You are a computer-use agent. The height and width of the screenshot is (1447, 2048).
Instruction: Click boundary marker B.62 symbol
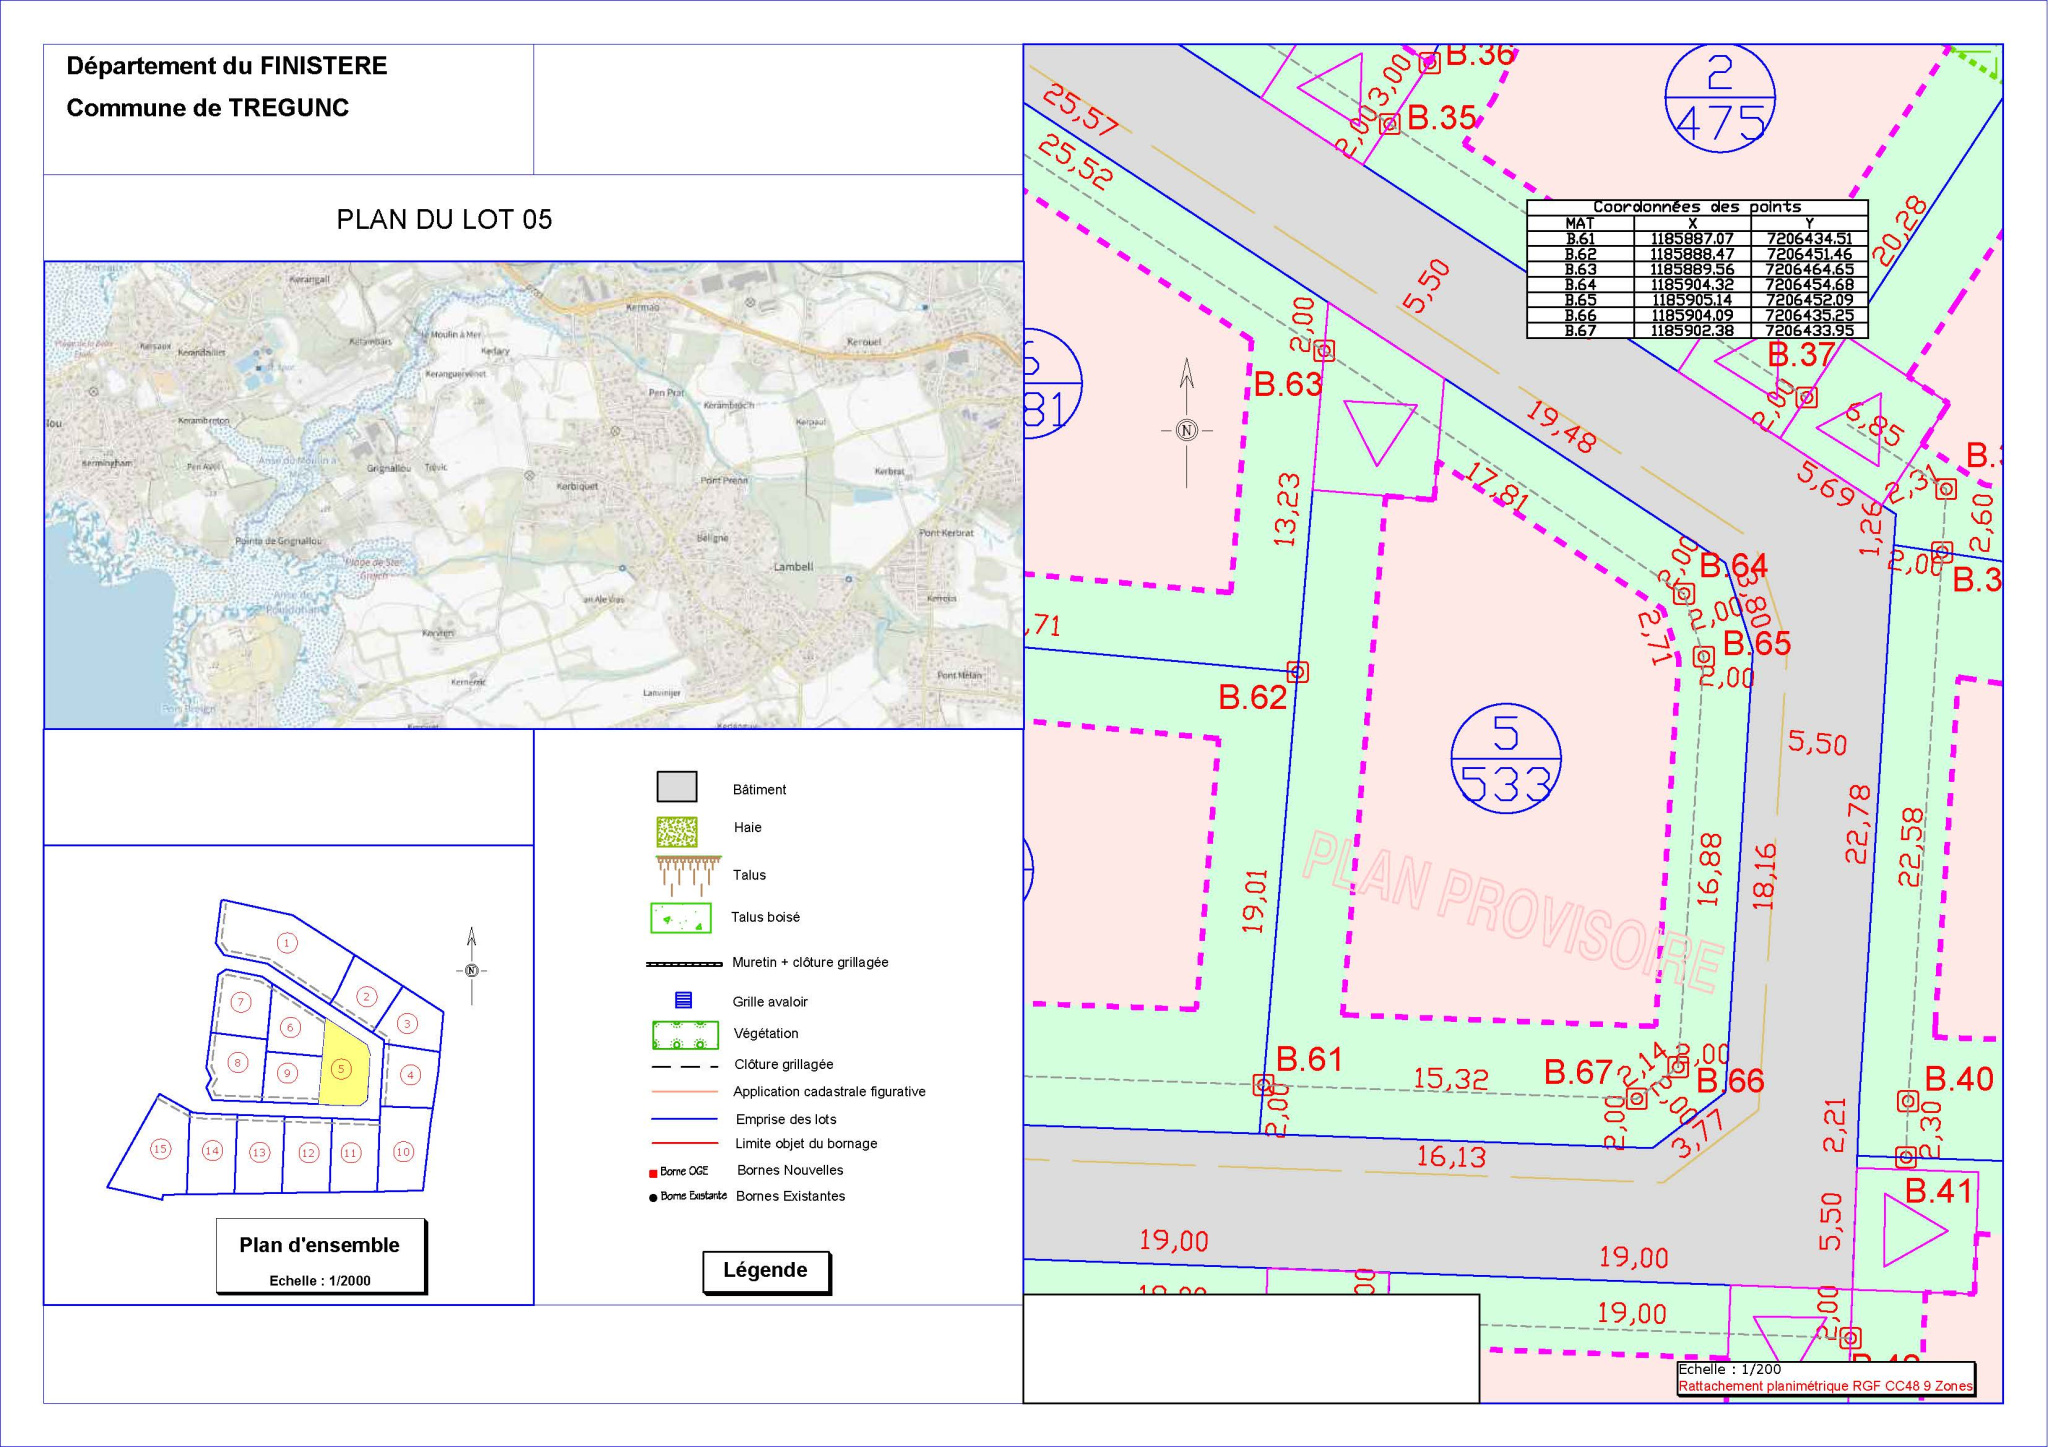(1298, 672)
